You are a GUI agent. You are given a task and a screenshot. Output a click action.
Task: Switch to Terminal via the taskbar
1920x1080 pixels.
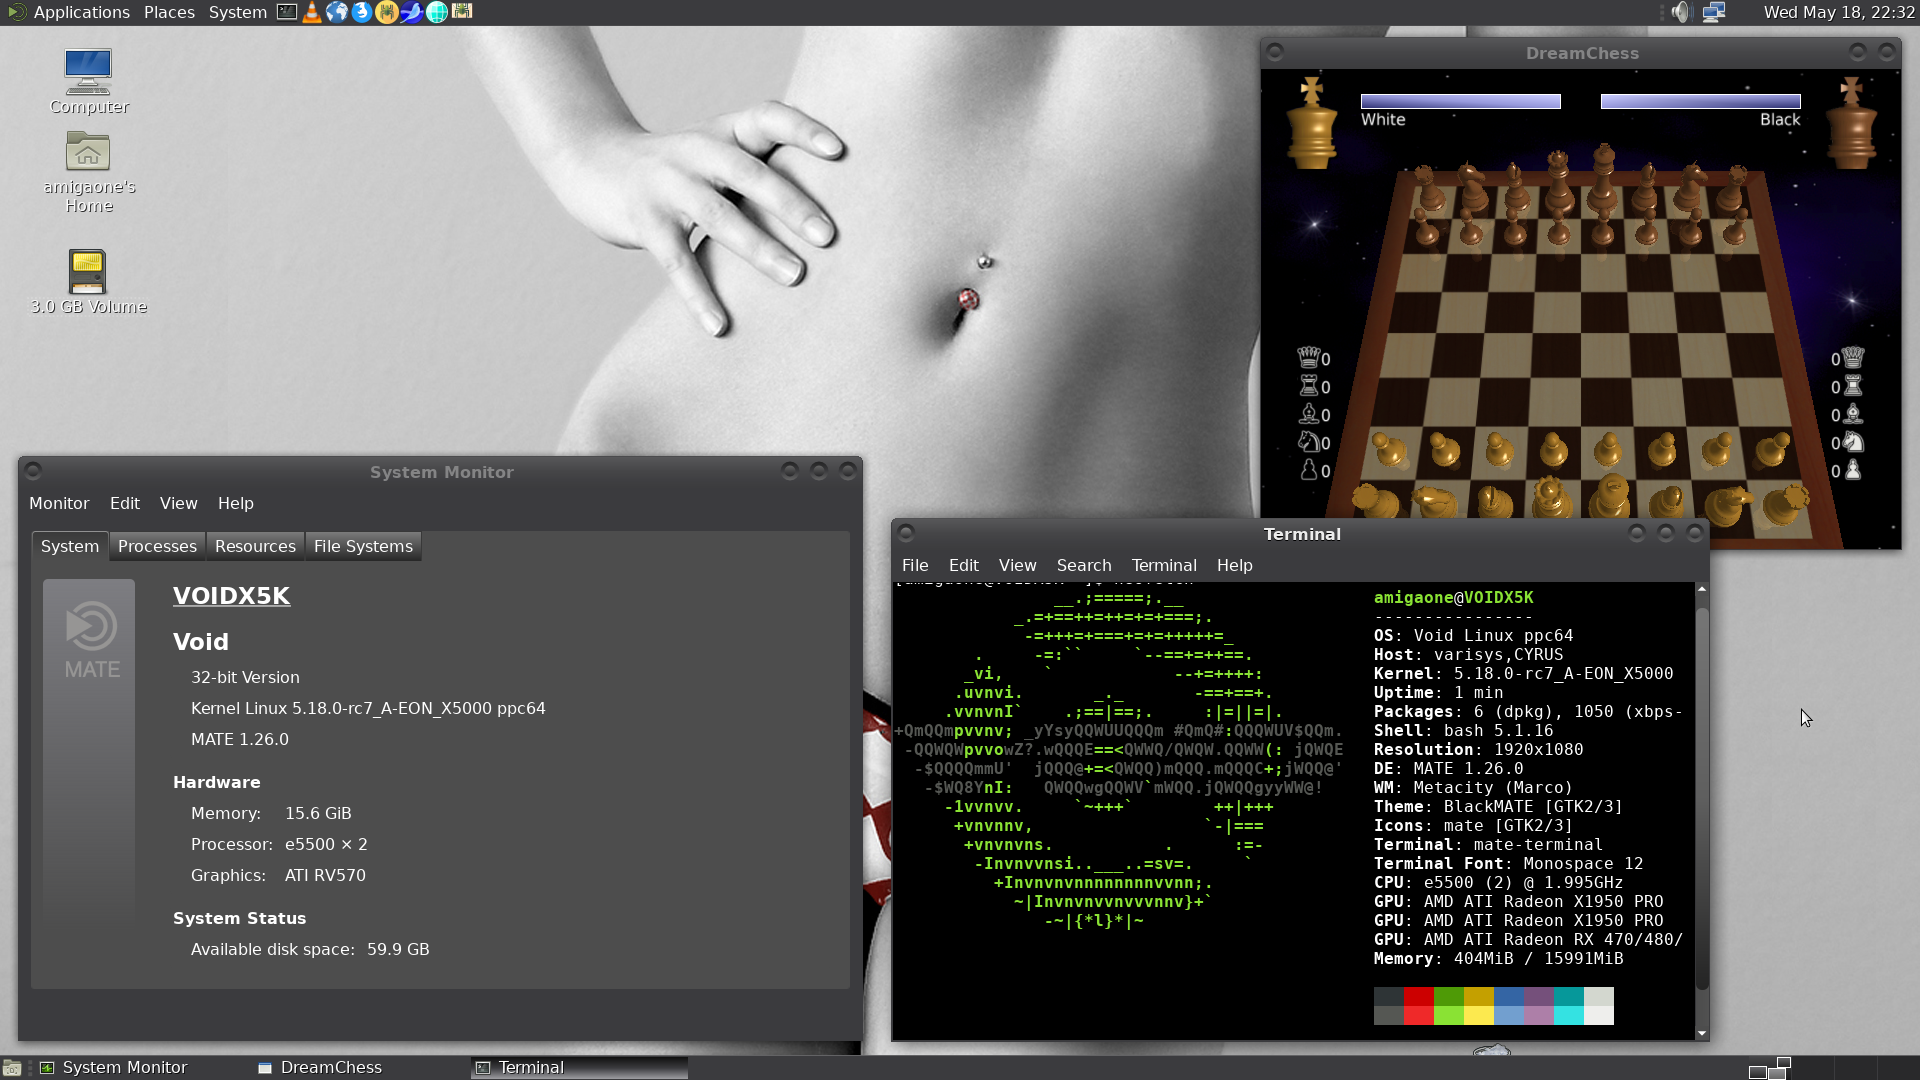pos(579,1067)
